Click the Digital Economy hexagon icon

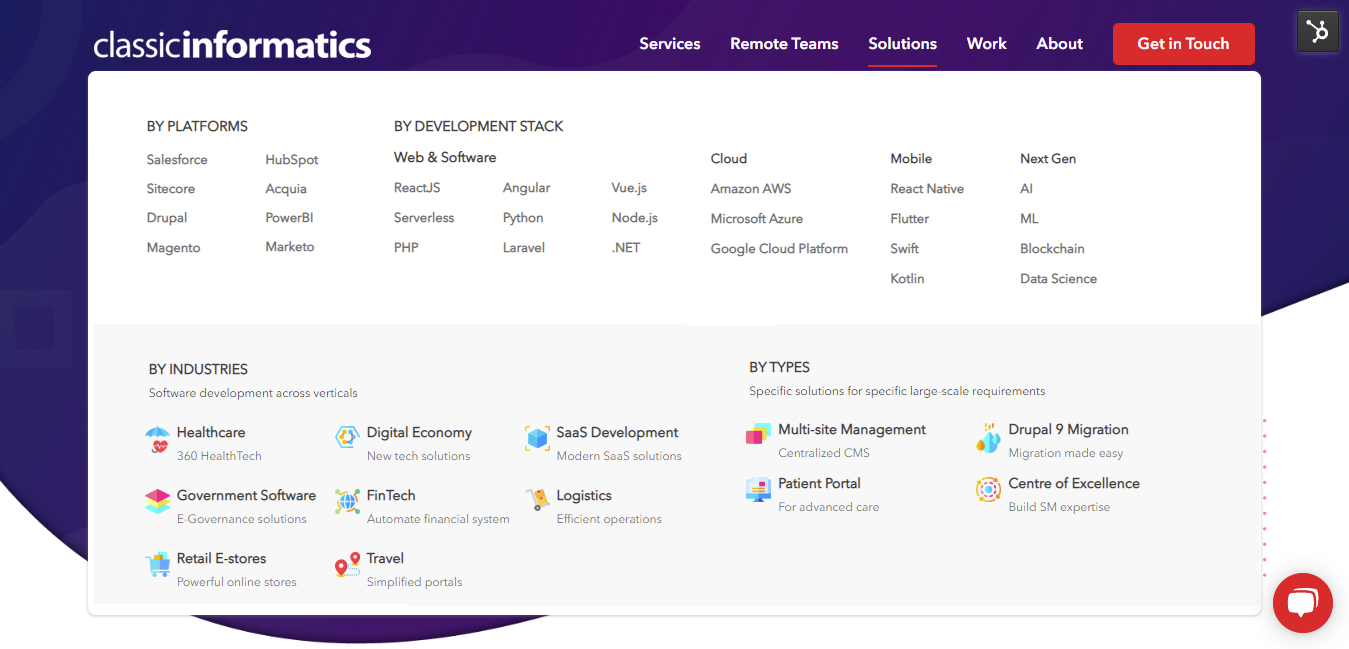click(347, 437)
